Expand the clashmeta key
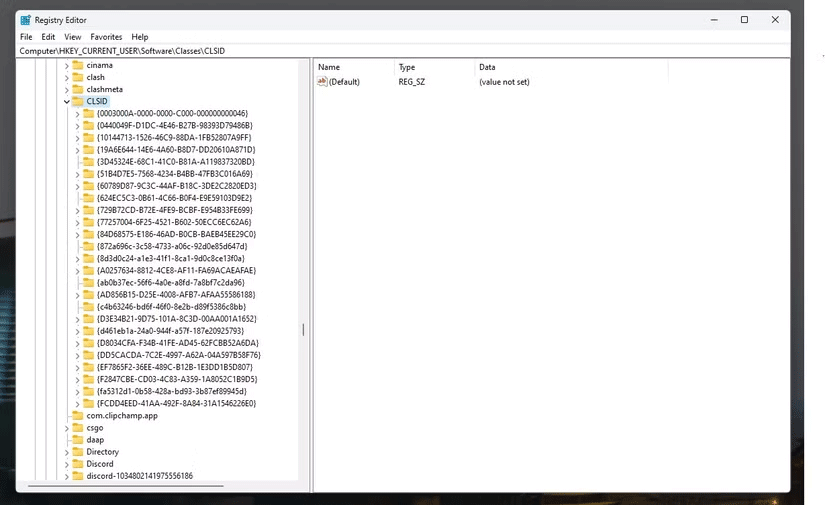This screenshot has width=825, height=505. [x=67, y=89]
